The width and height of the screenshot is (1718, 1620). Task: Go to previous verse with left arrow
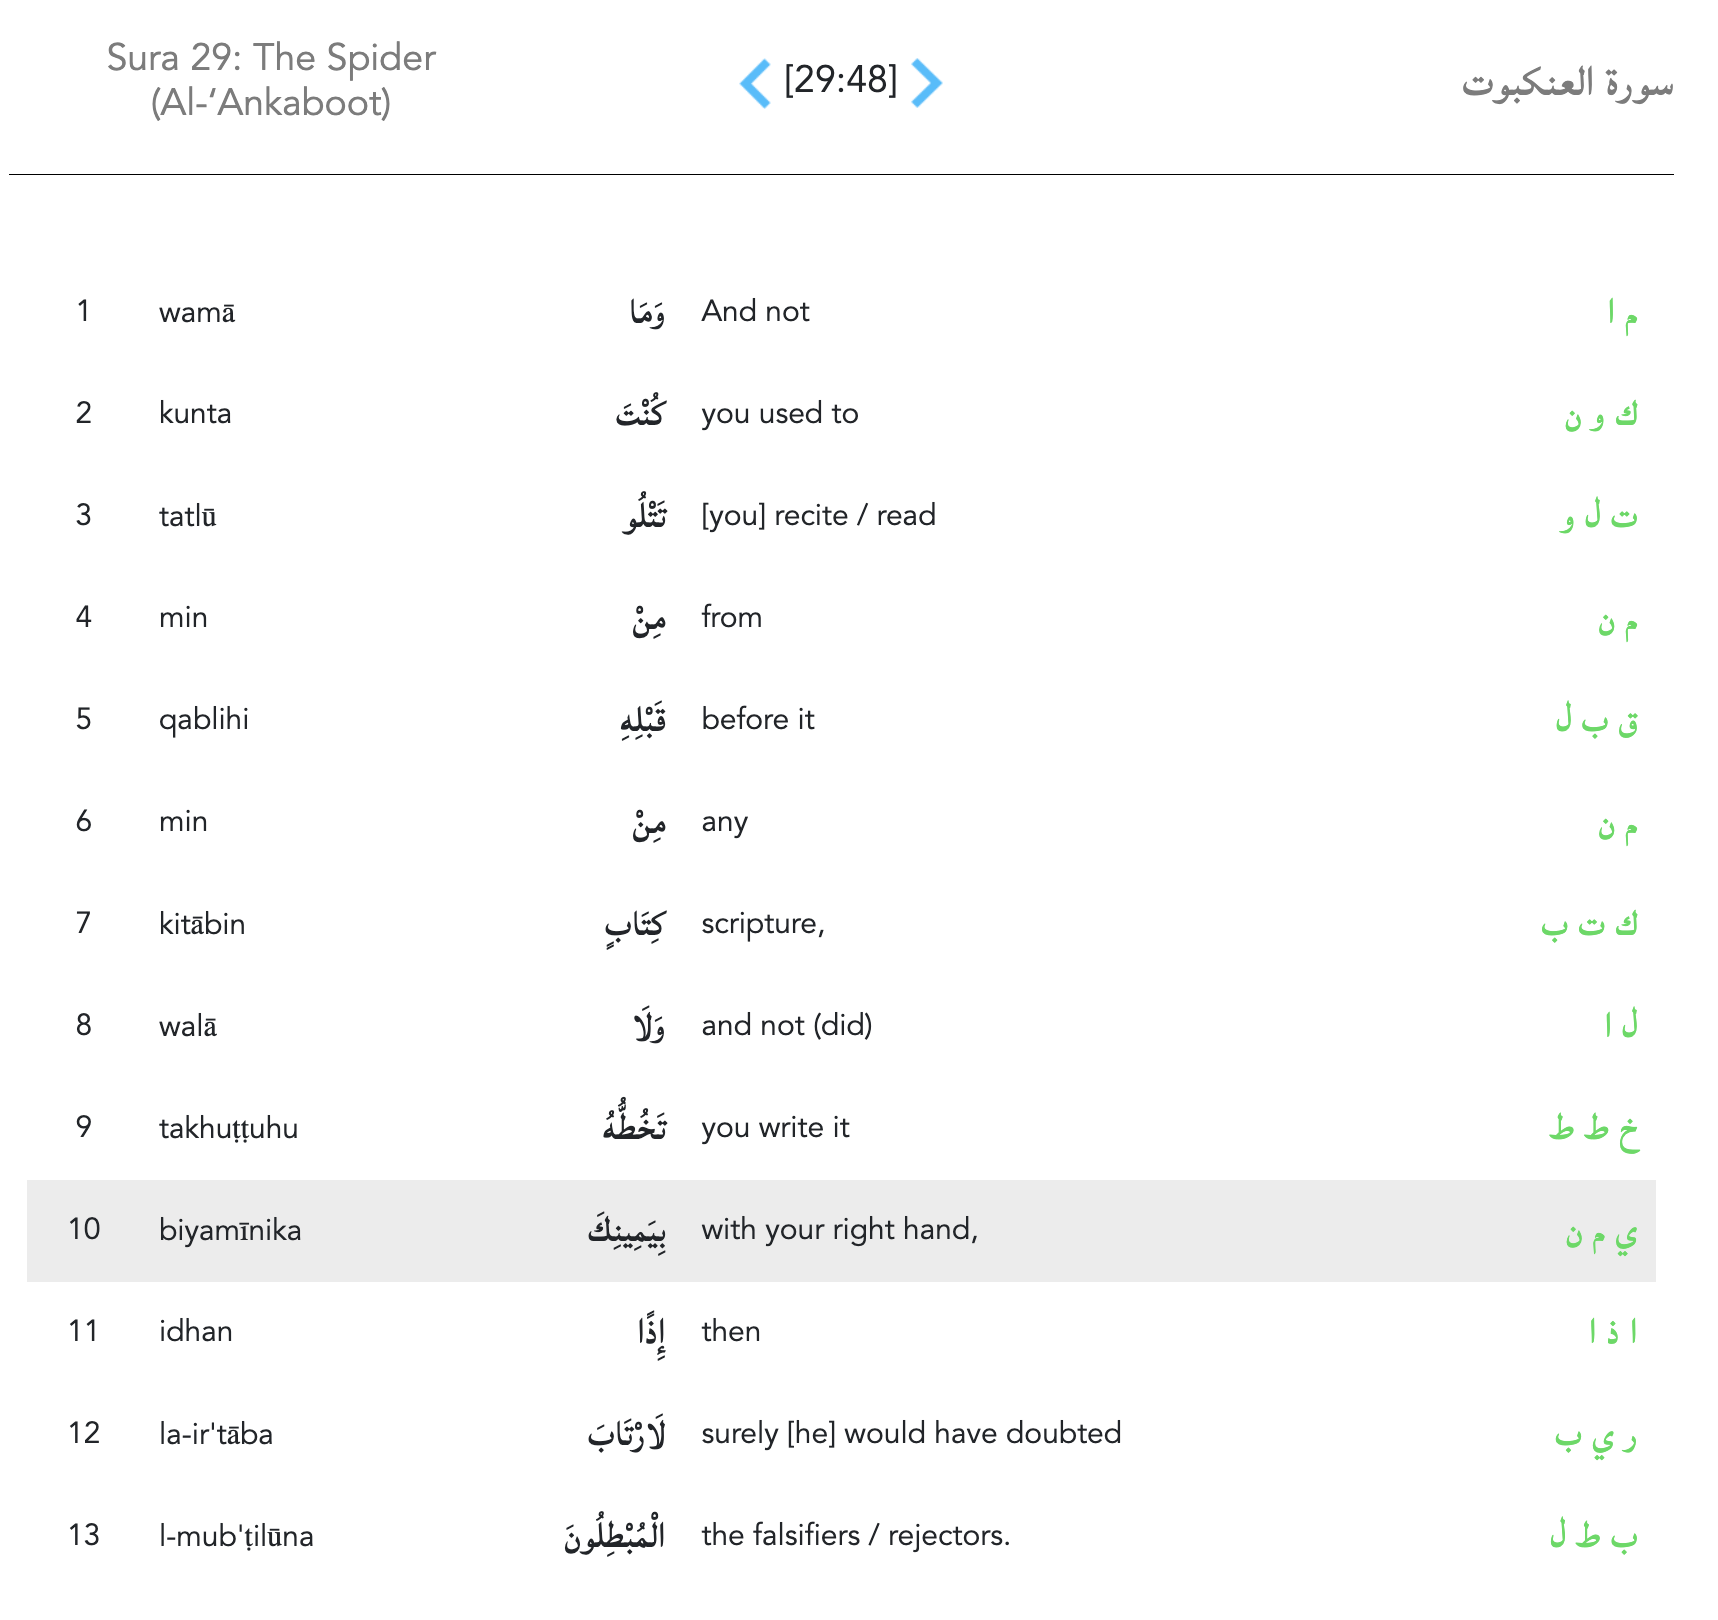coord(756,82)
